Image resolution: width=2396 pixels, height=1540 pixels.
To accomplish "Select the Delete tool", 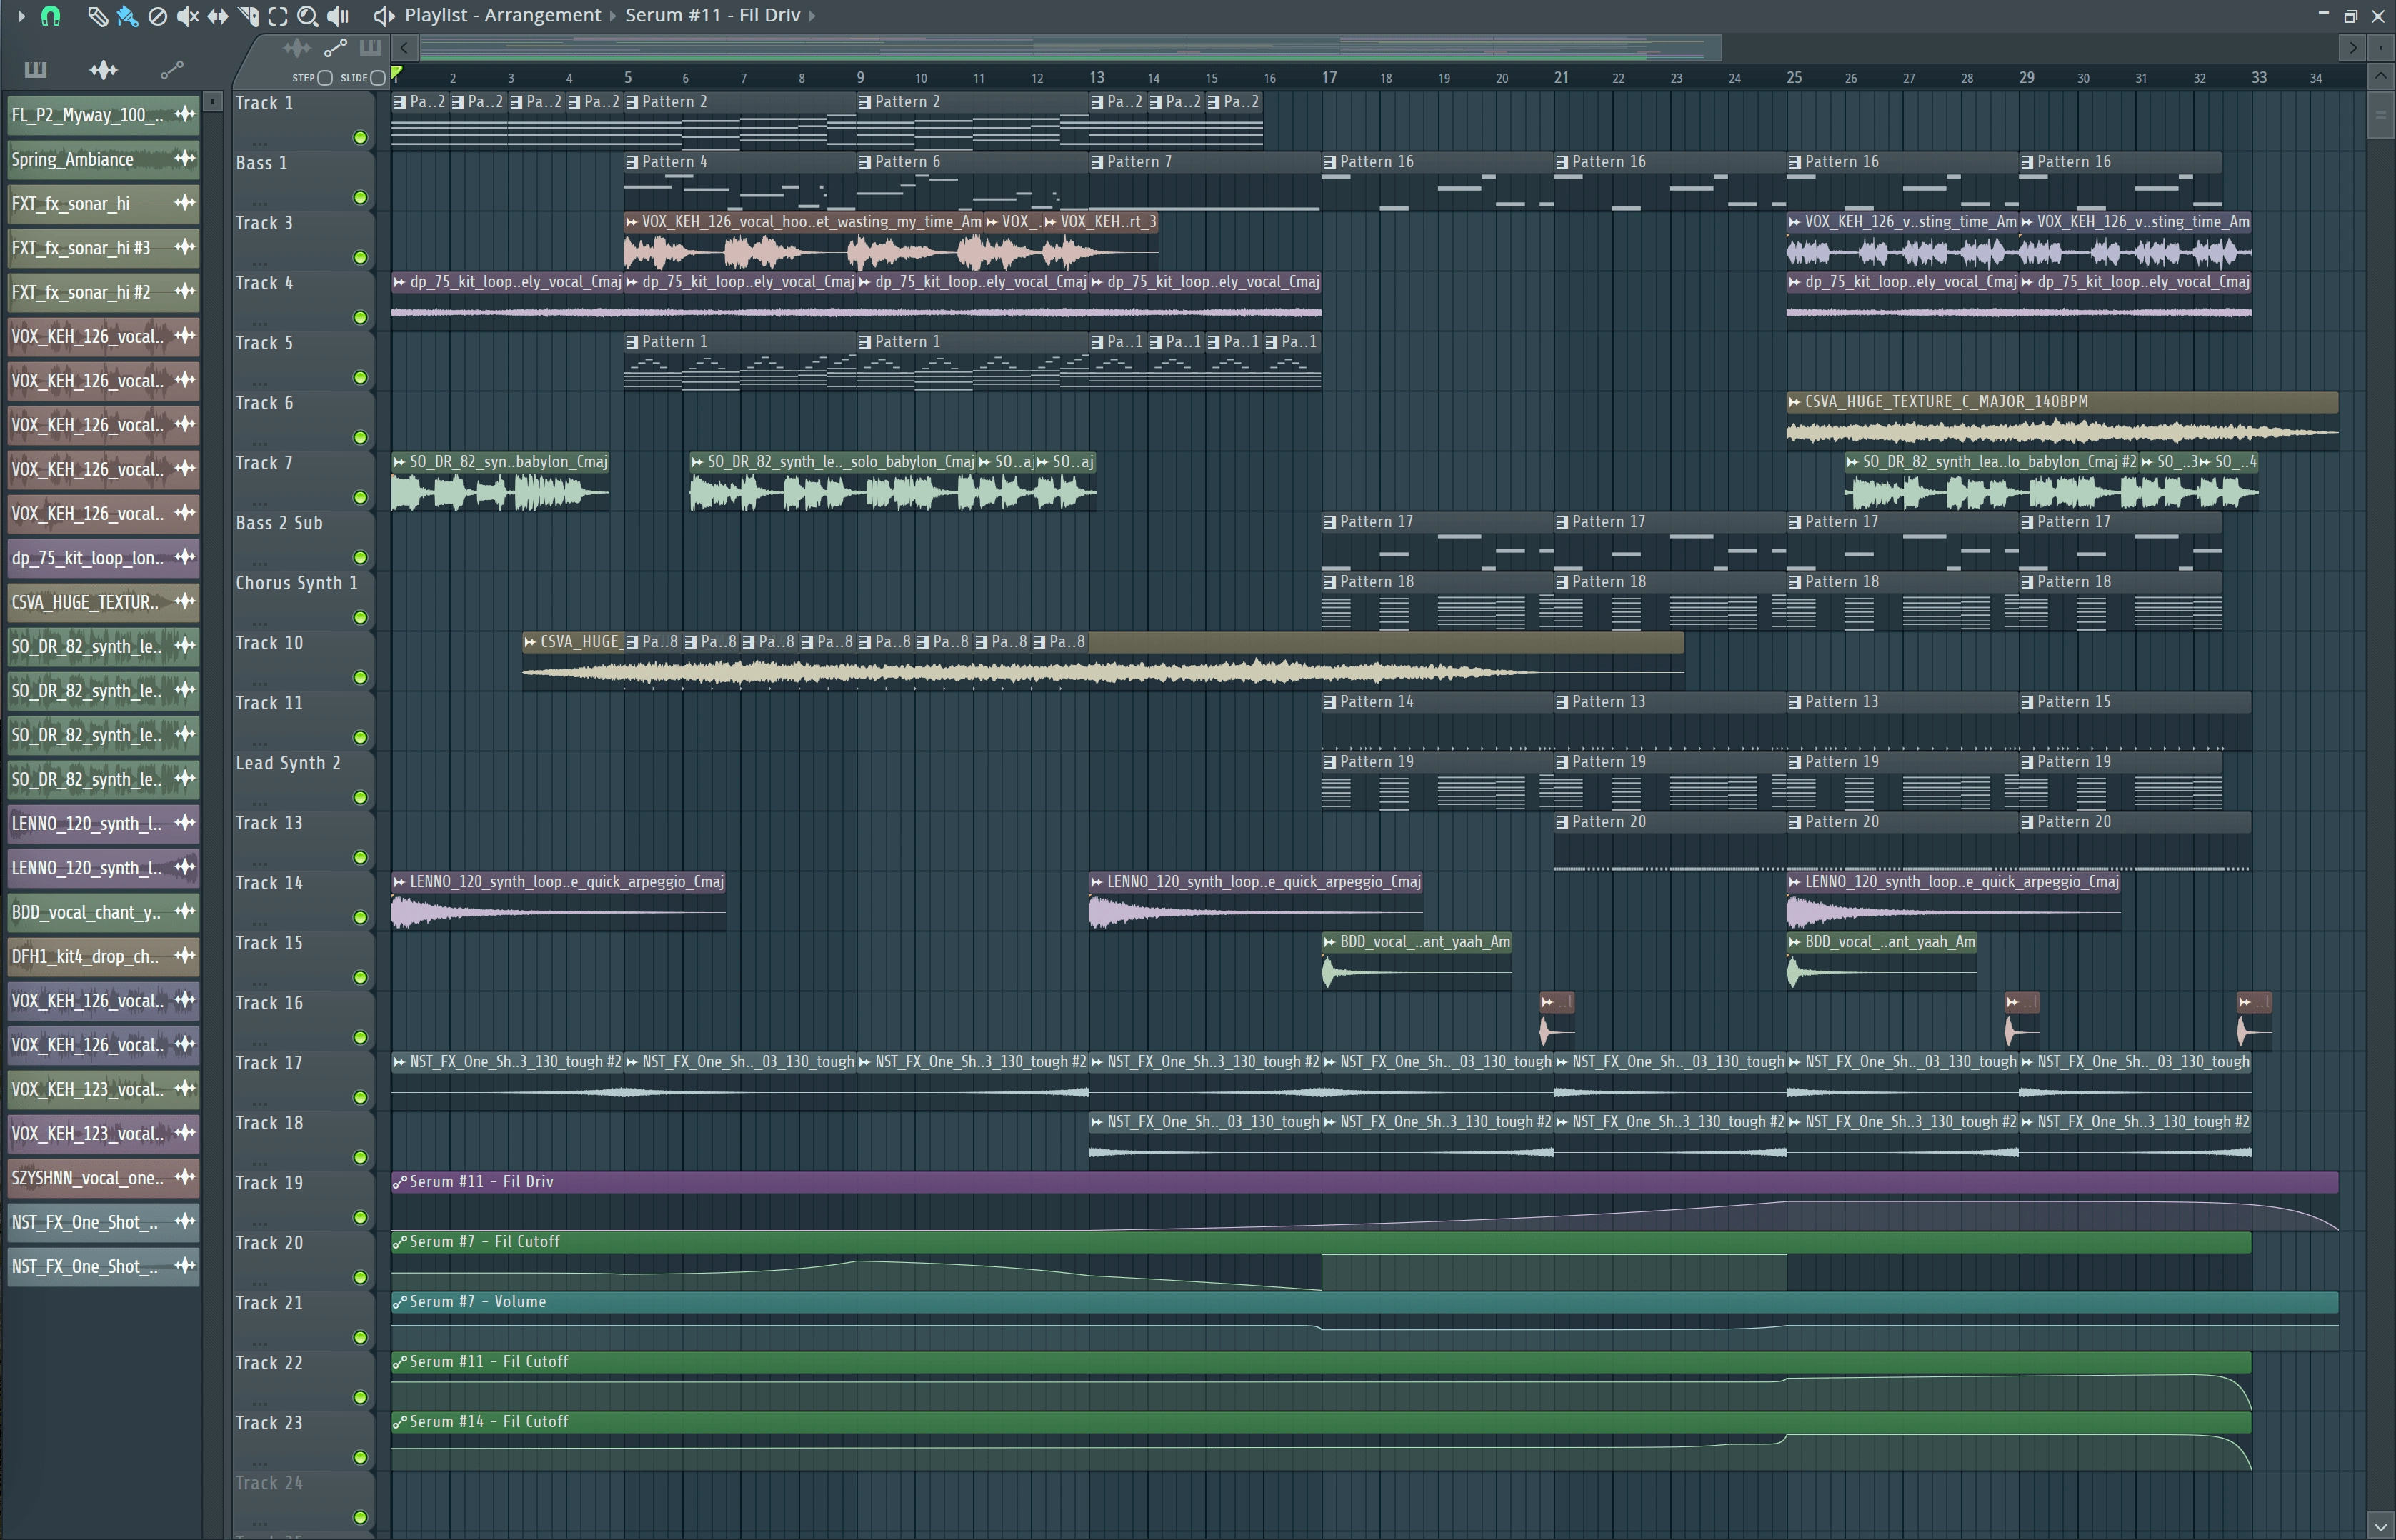I will point(157,16).
